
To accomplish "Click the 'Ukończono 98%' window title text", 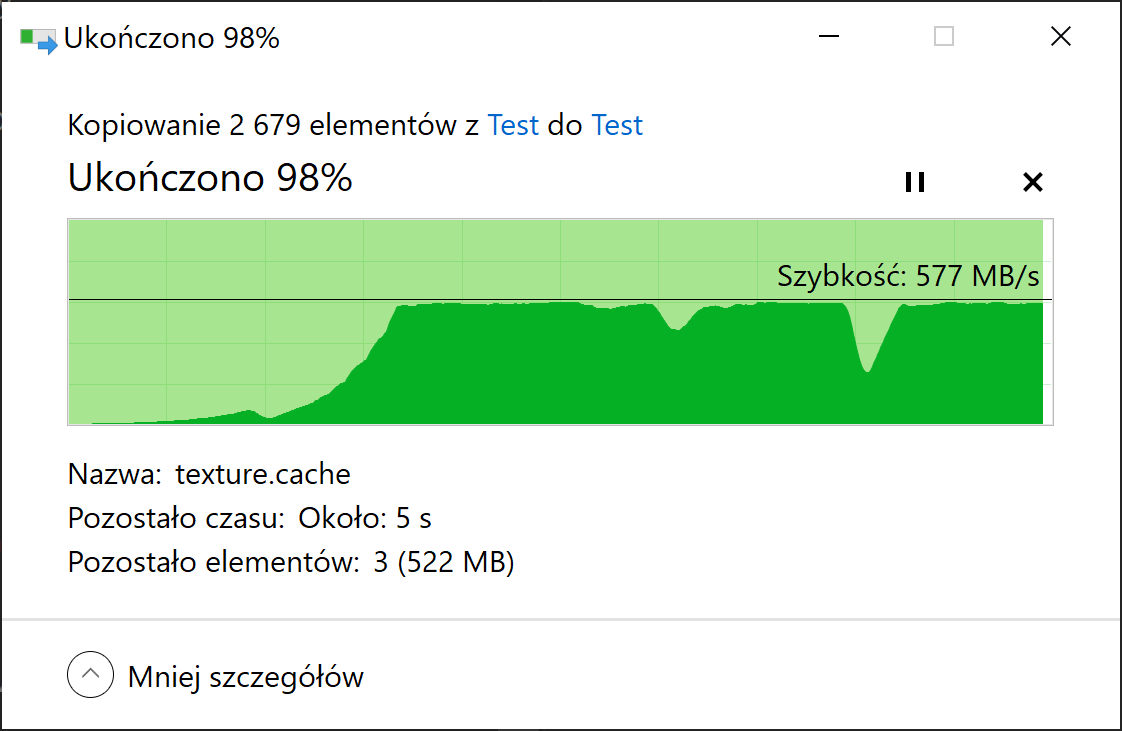I will 172,39.
